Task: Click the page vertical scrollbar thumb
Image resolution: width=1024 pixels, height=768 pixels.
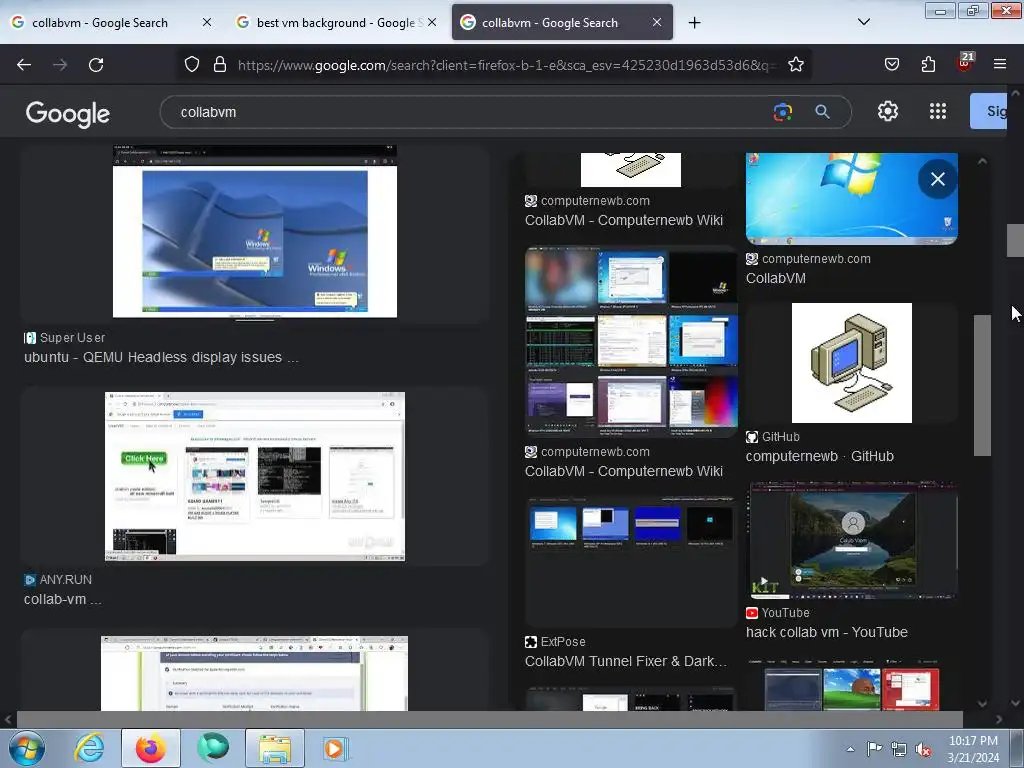Action: [x=1015, y=240]
